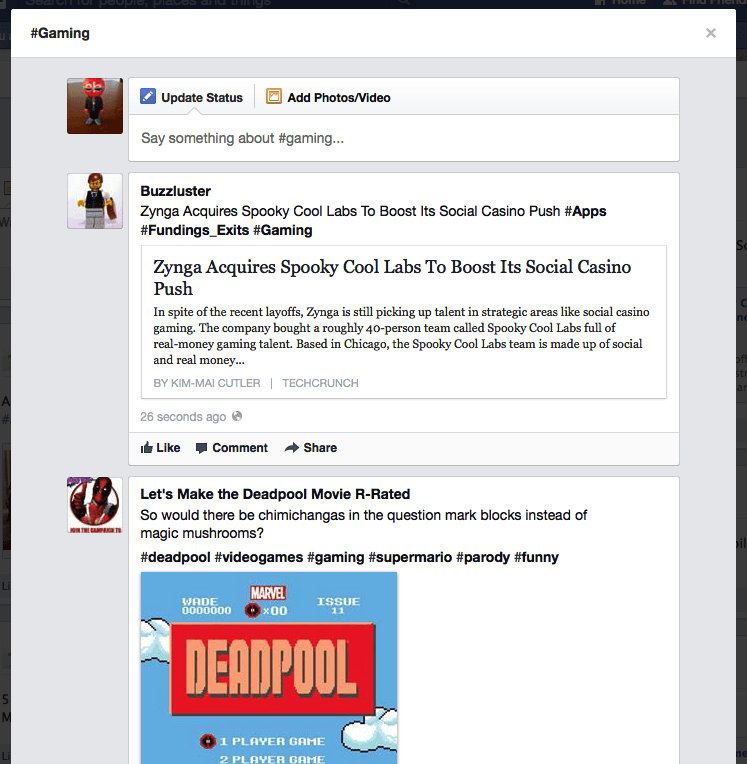The image size is (747, 764).
Task: Click the TECHCRUNCH source label
Action: pyautogui.click(x=320, y=383)
